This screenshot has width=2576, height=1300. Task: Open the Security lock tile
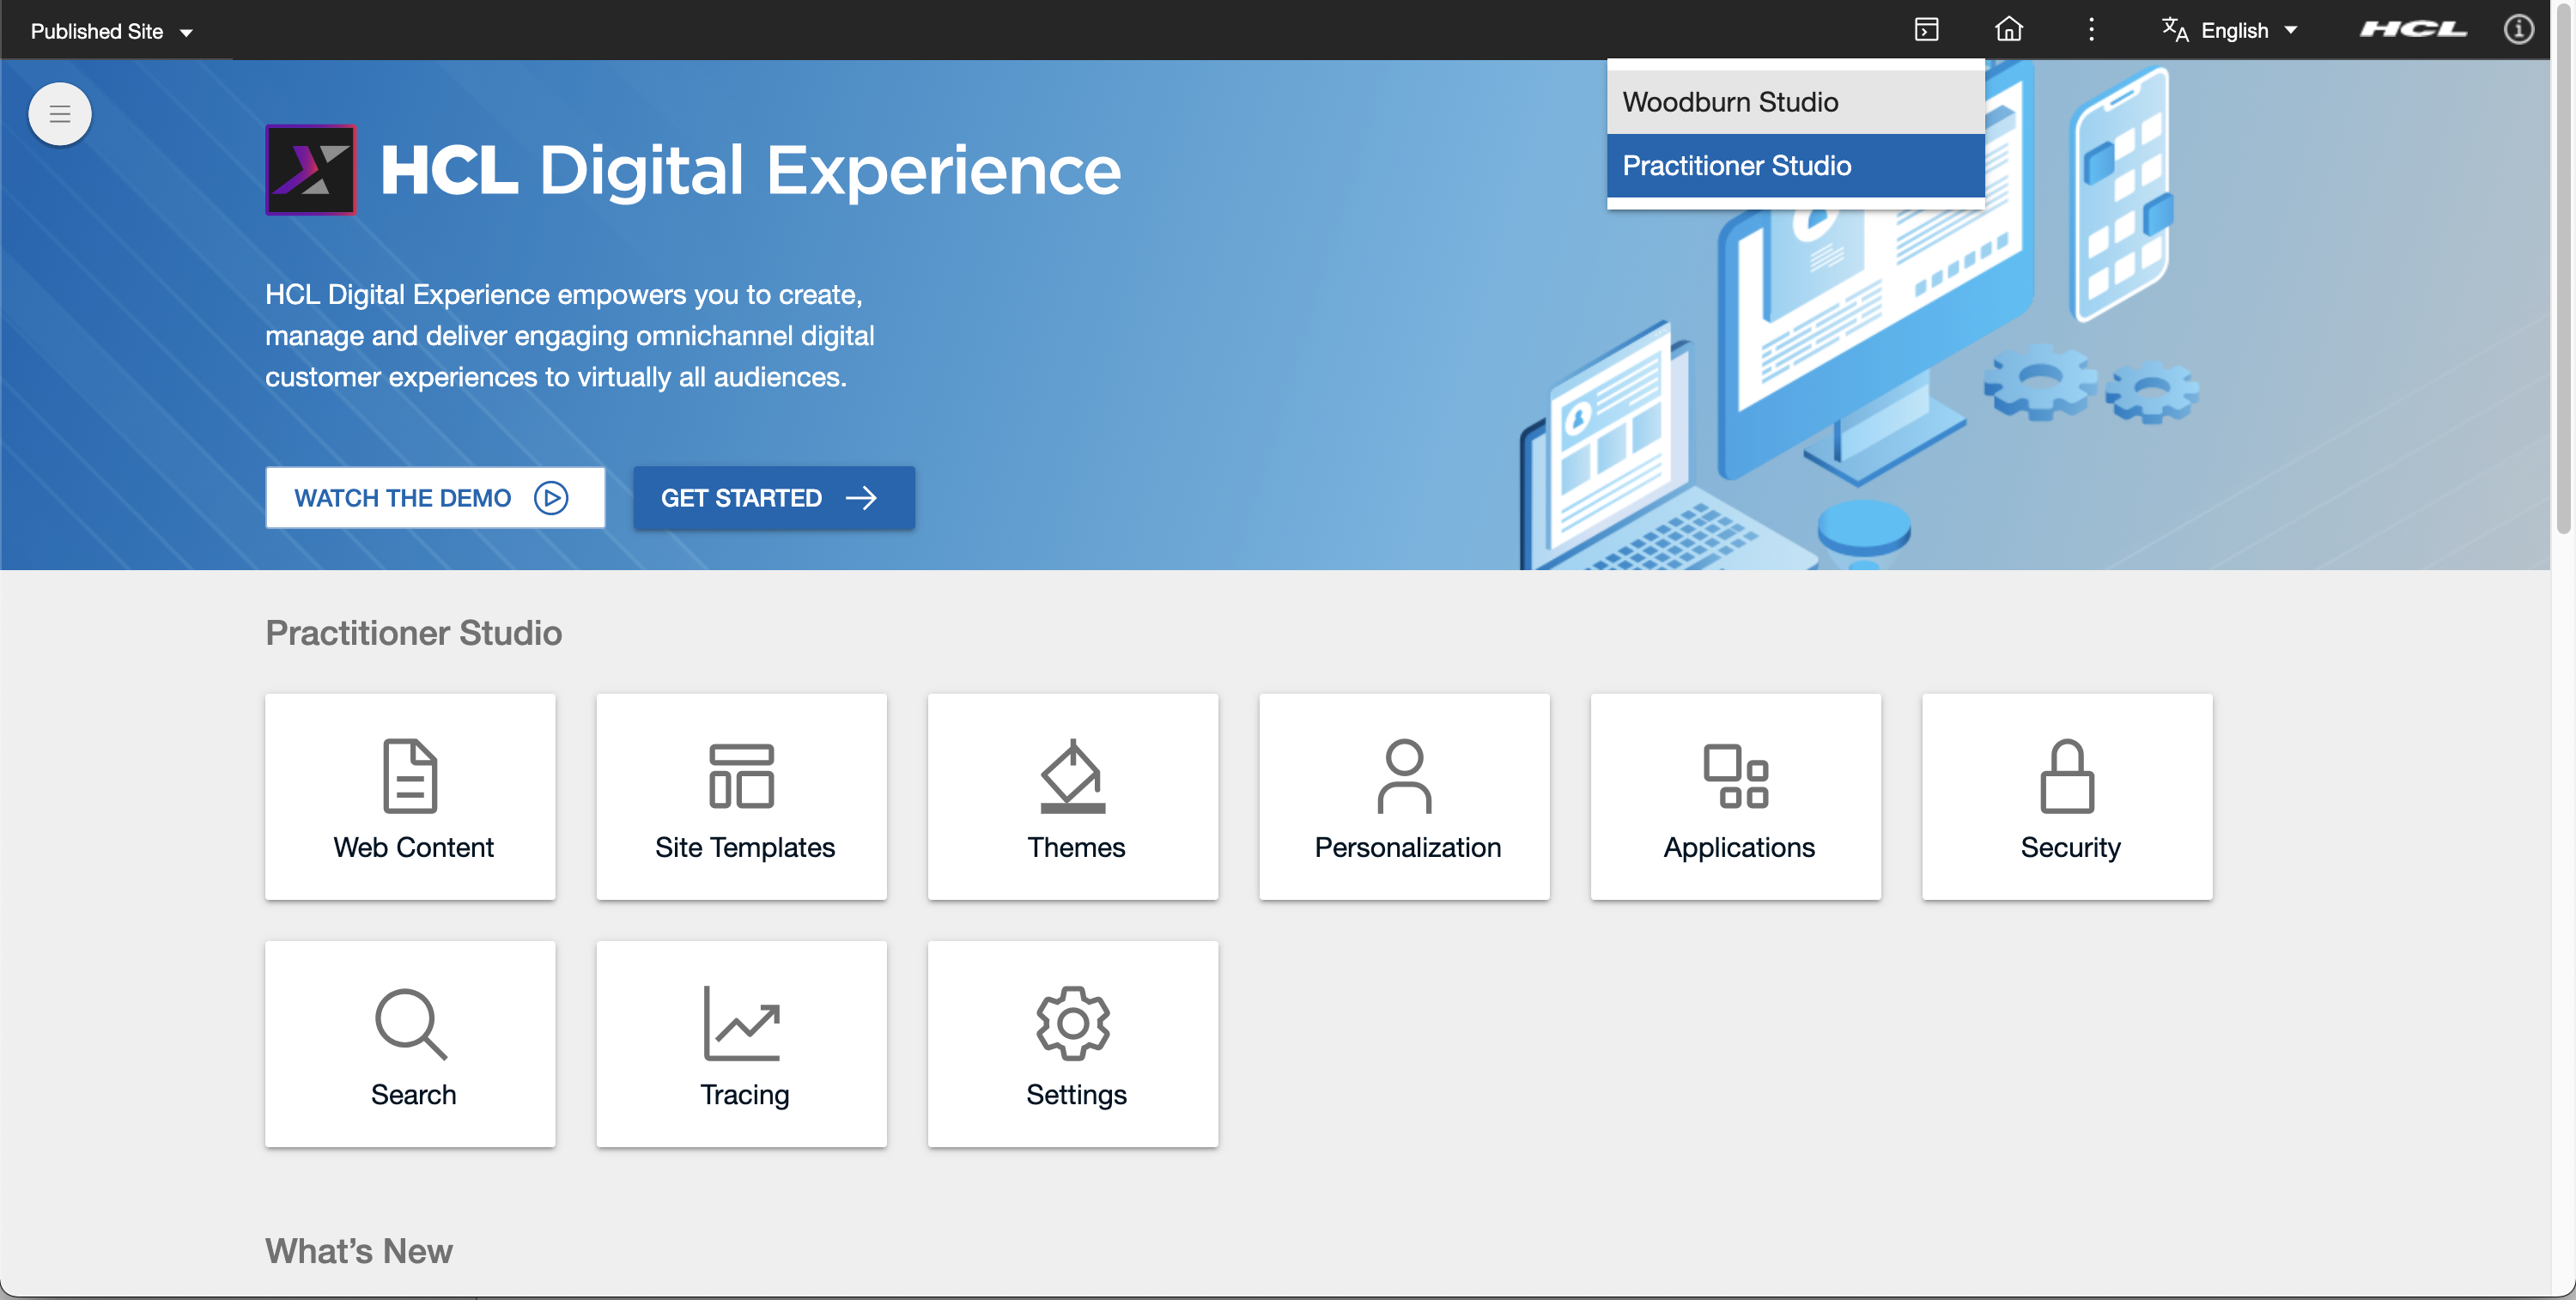[2066, 796]
